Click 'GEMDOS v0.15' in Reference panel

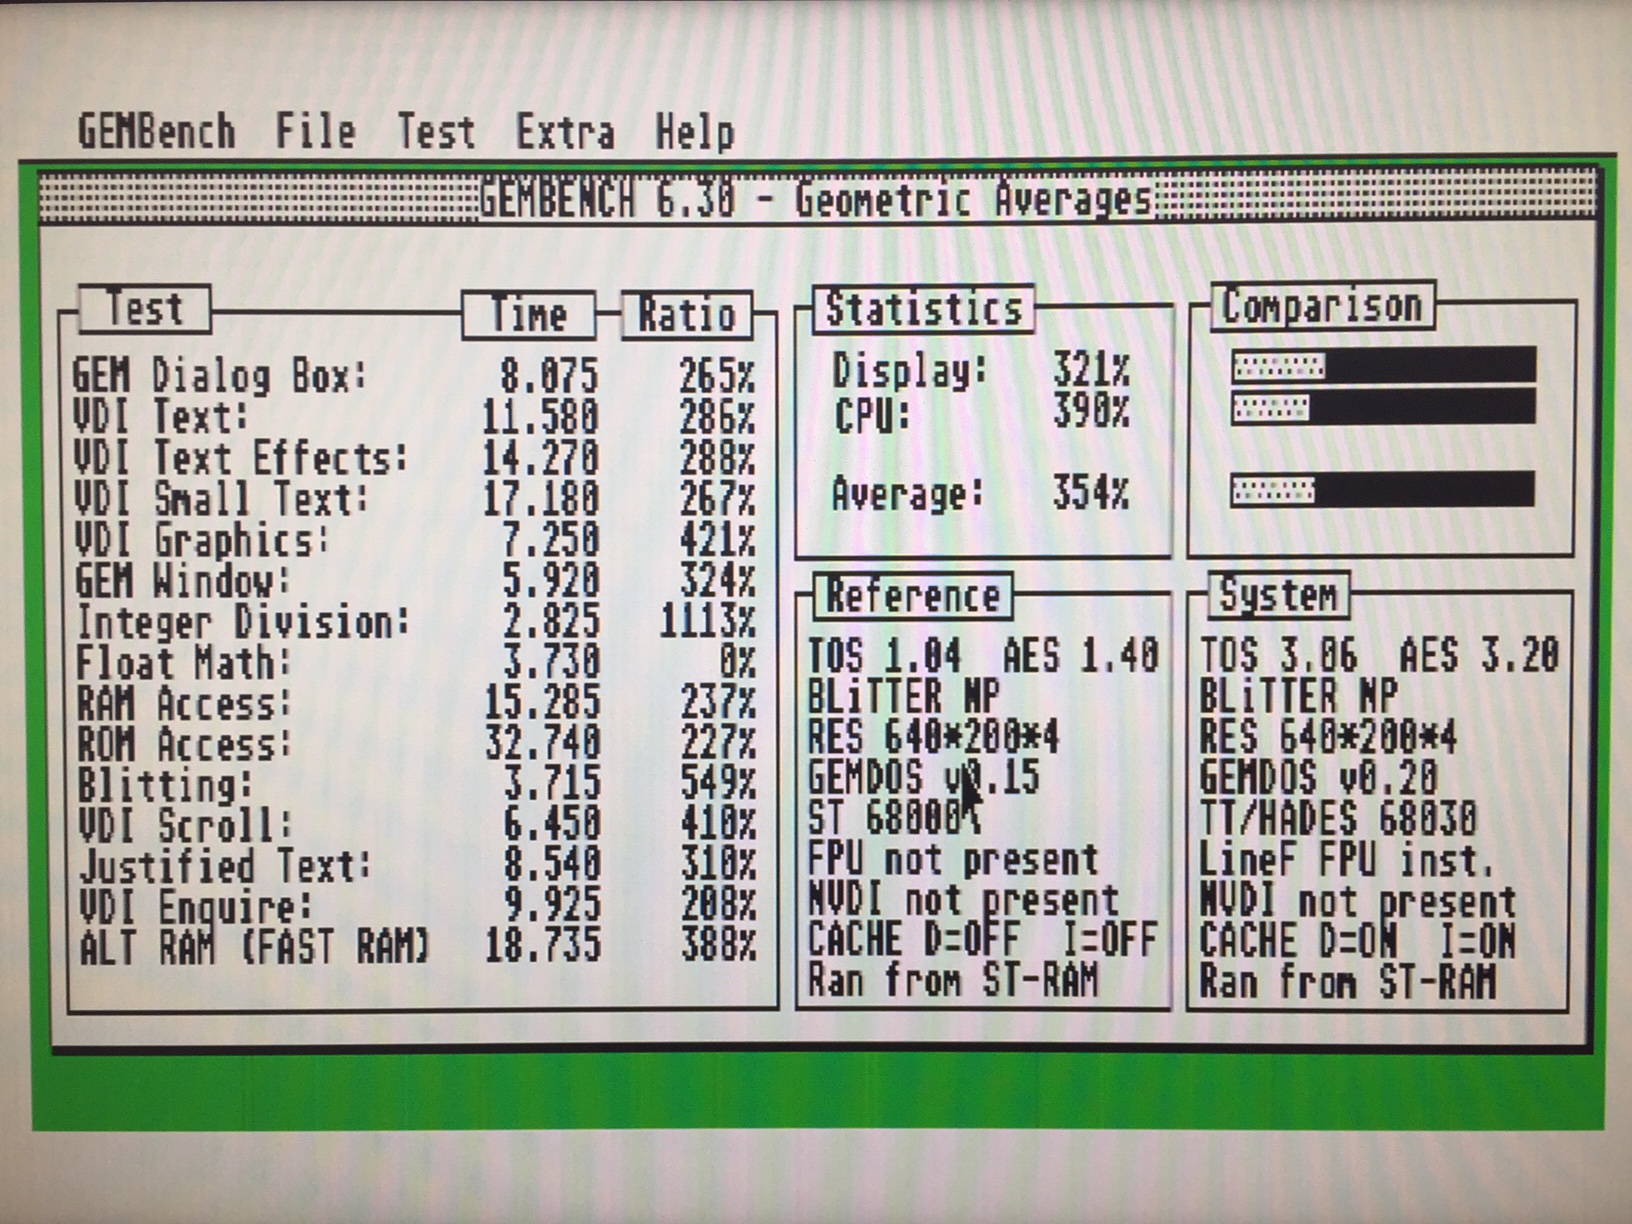pos(923,778)
